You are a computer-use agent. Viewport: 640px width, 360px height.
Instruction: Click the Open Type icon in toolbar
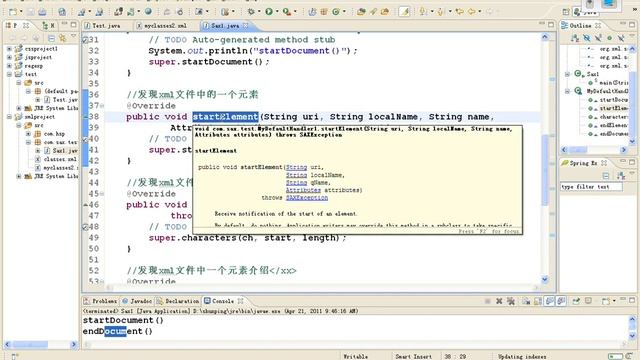(x=361, y=12)
